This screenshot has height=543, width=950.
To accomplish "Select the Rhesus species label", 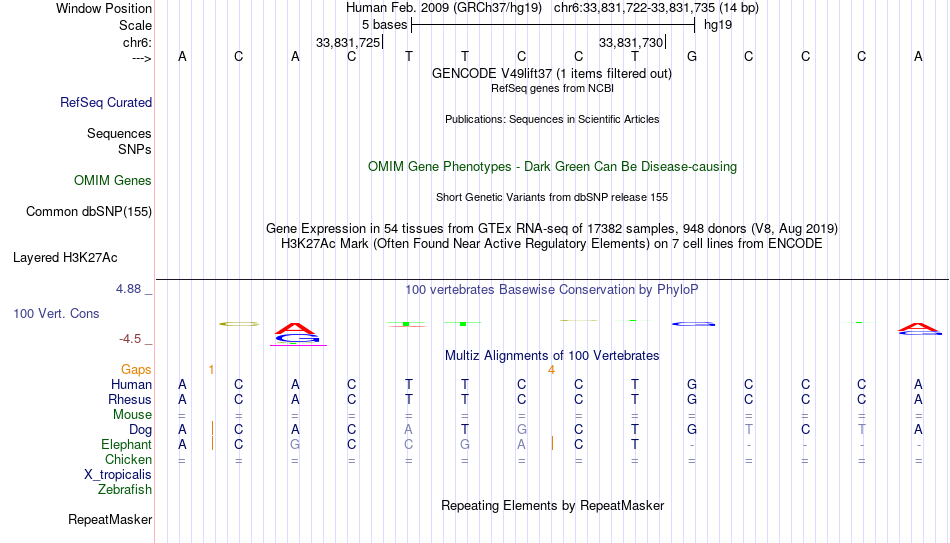I will point(130,399).
